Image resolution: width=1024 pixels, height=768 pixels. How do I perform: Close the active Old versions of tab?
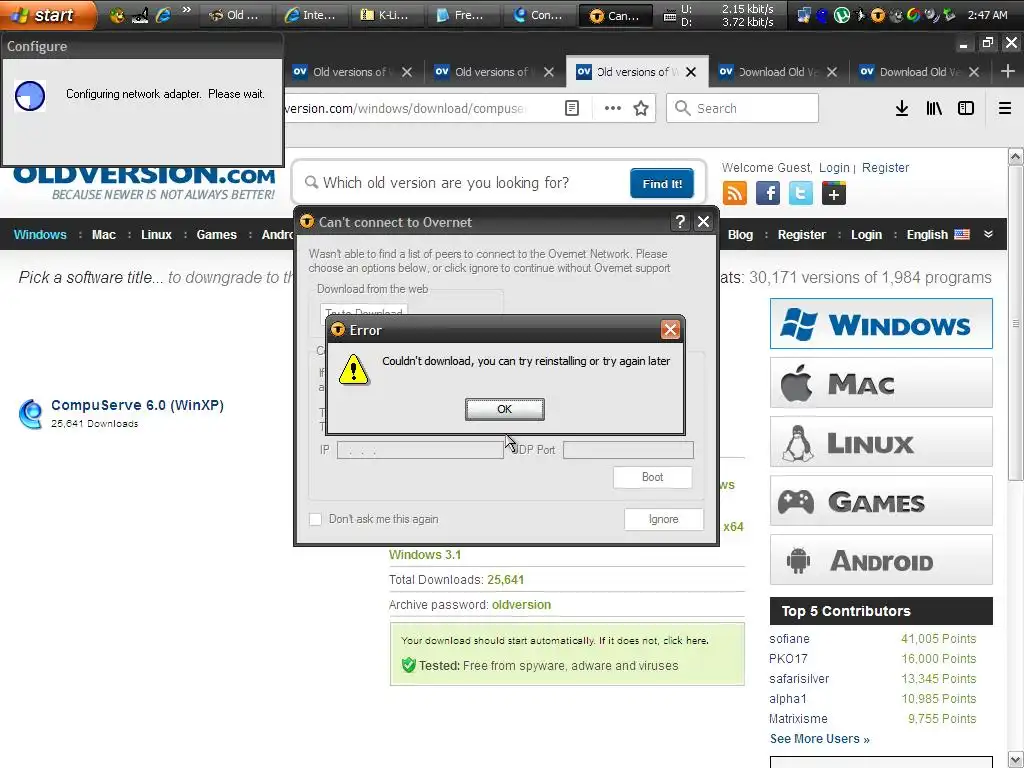pos(691,72)
